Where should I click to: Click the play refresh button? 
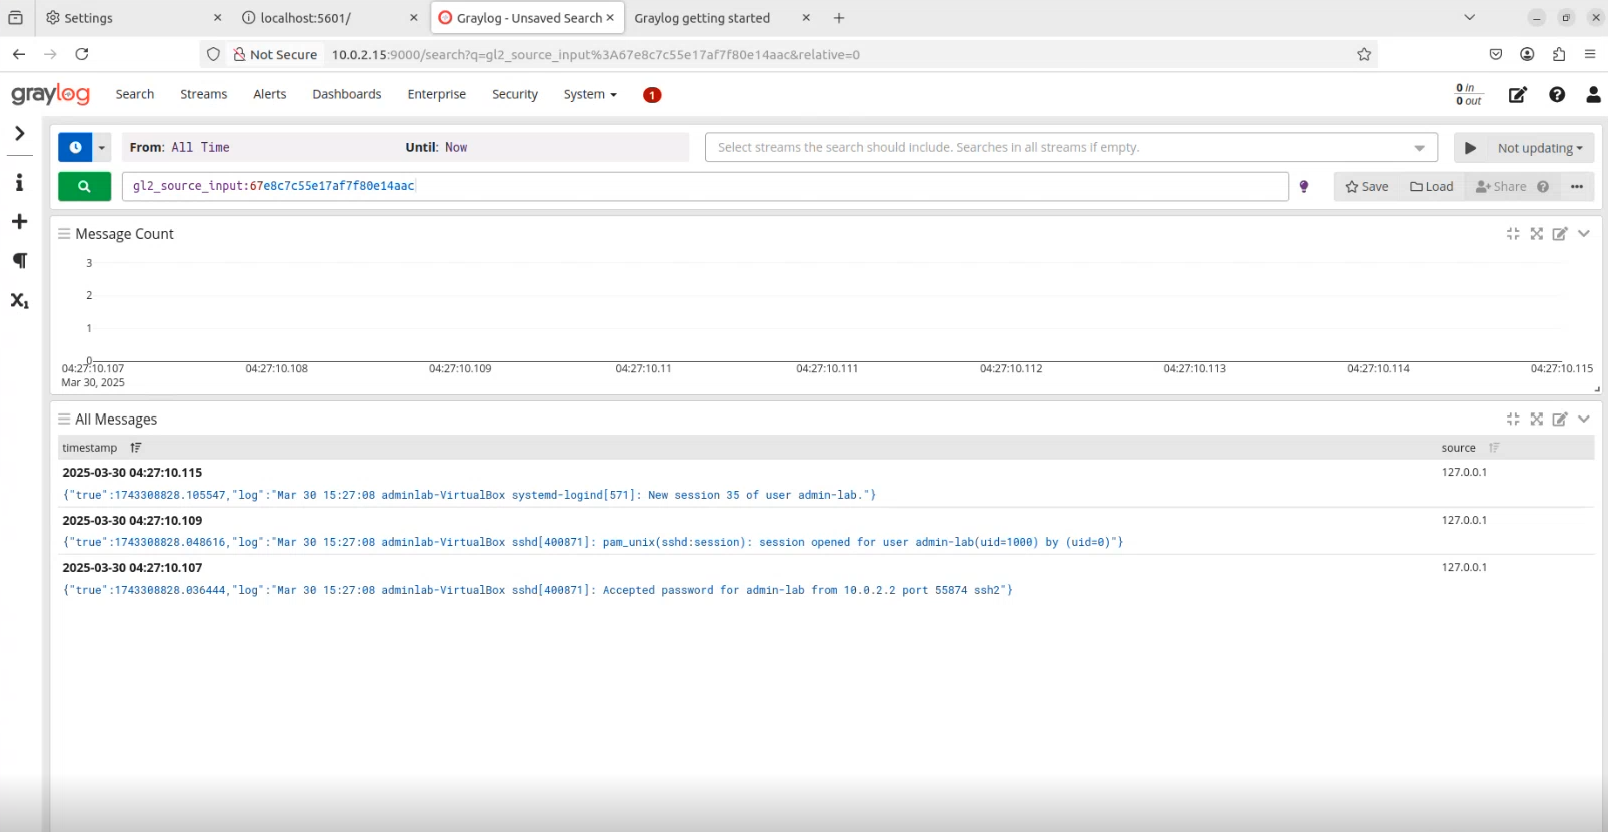pos(1470,147)
